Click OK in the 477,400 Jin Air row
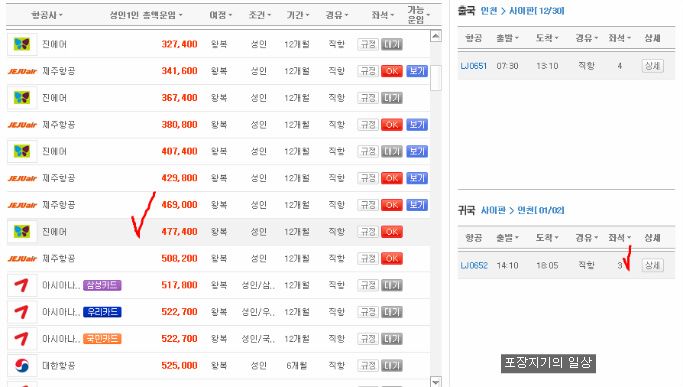The height and width of the screenshot is (387, 683). coord(392,231)
